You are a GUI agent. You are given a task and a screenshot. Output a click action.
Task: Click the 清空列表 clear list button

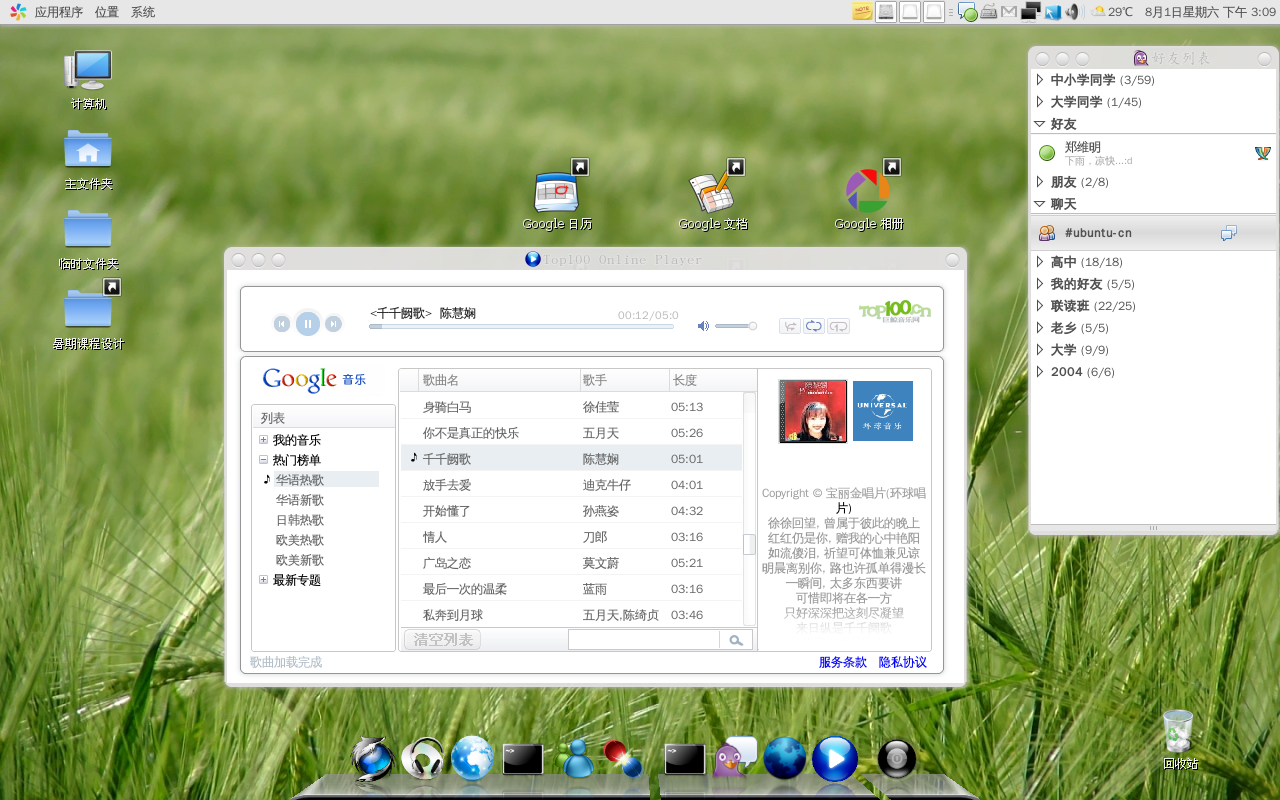[x=442, y=640]
